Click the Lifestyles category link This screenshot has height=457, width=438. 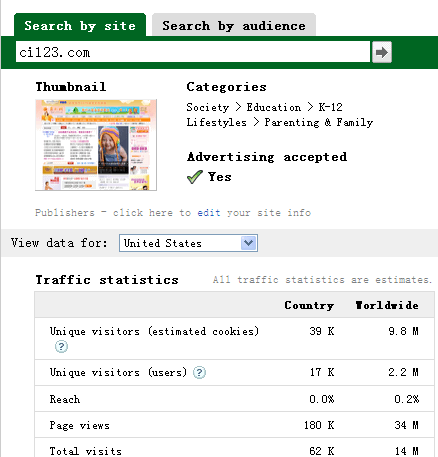(216, 122)
